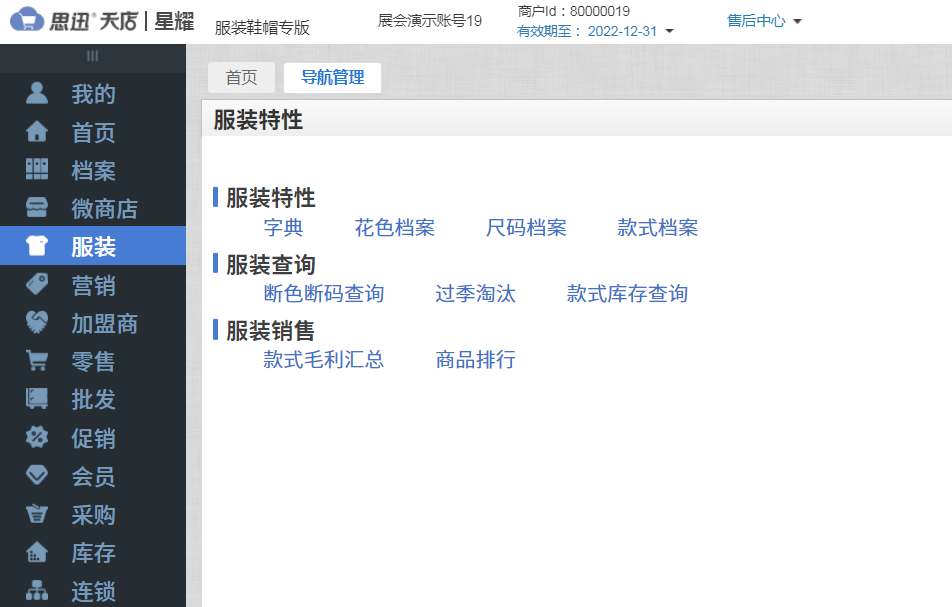
Task: Open the 尺码档案 link
Action: tap(526, 227)
